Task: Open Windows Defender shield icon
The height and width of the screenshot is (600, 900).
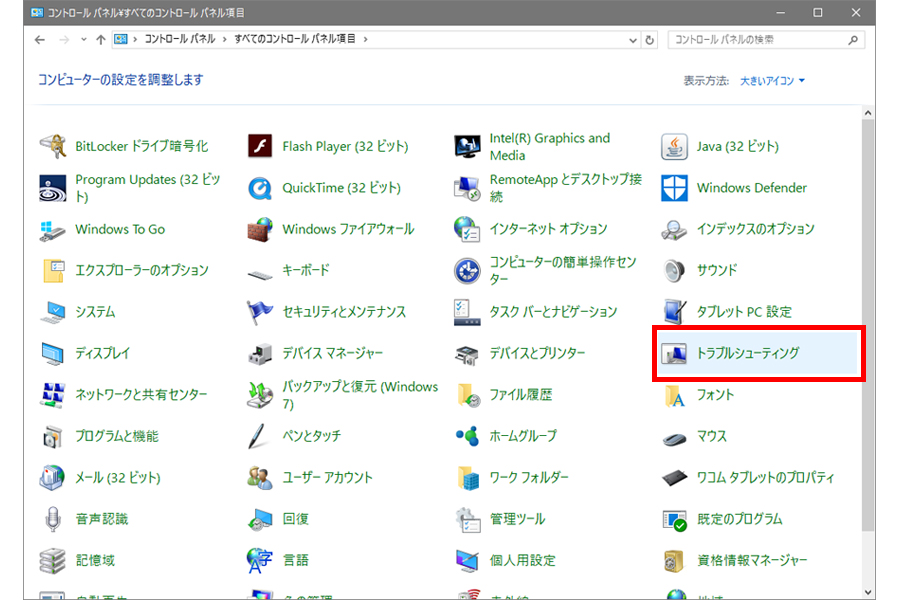Action: 675,188
